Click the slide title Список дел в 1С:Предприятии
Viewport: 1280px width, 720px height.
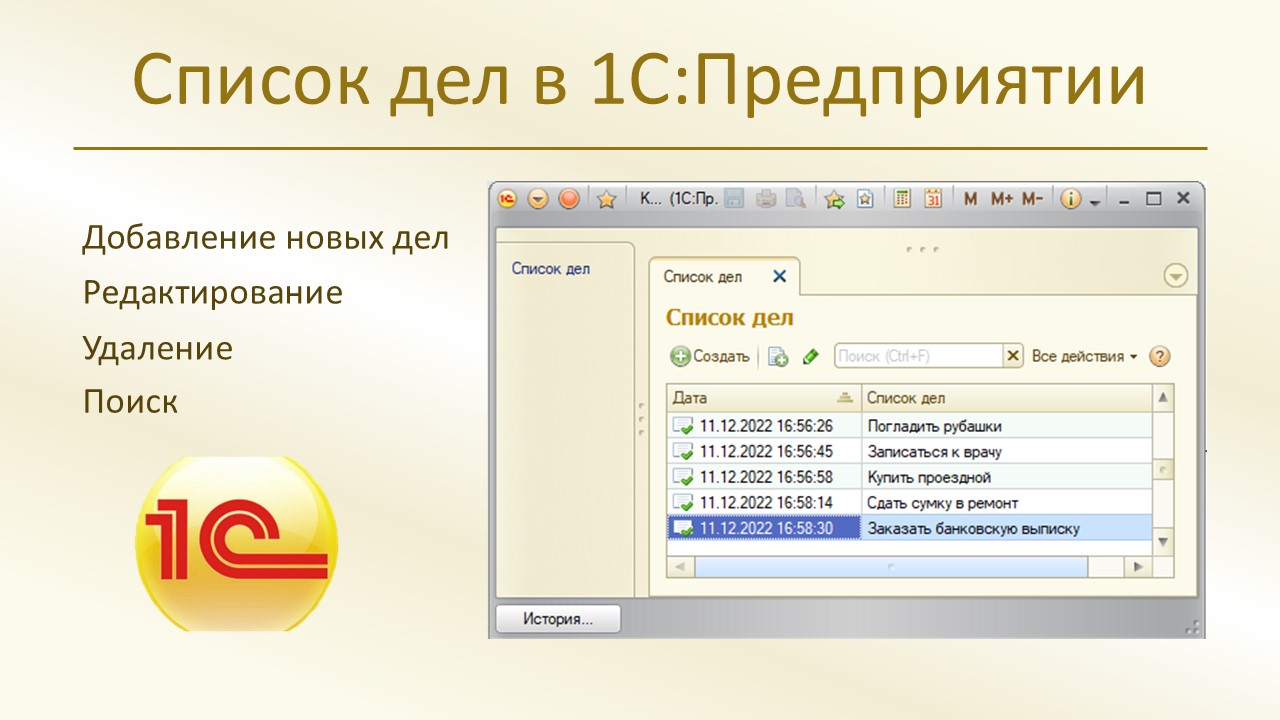640,82
